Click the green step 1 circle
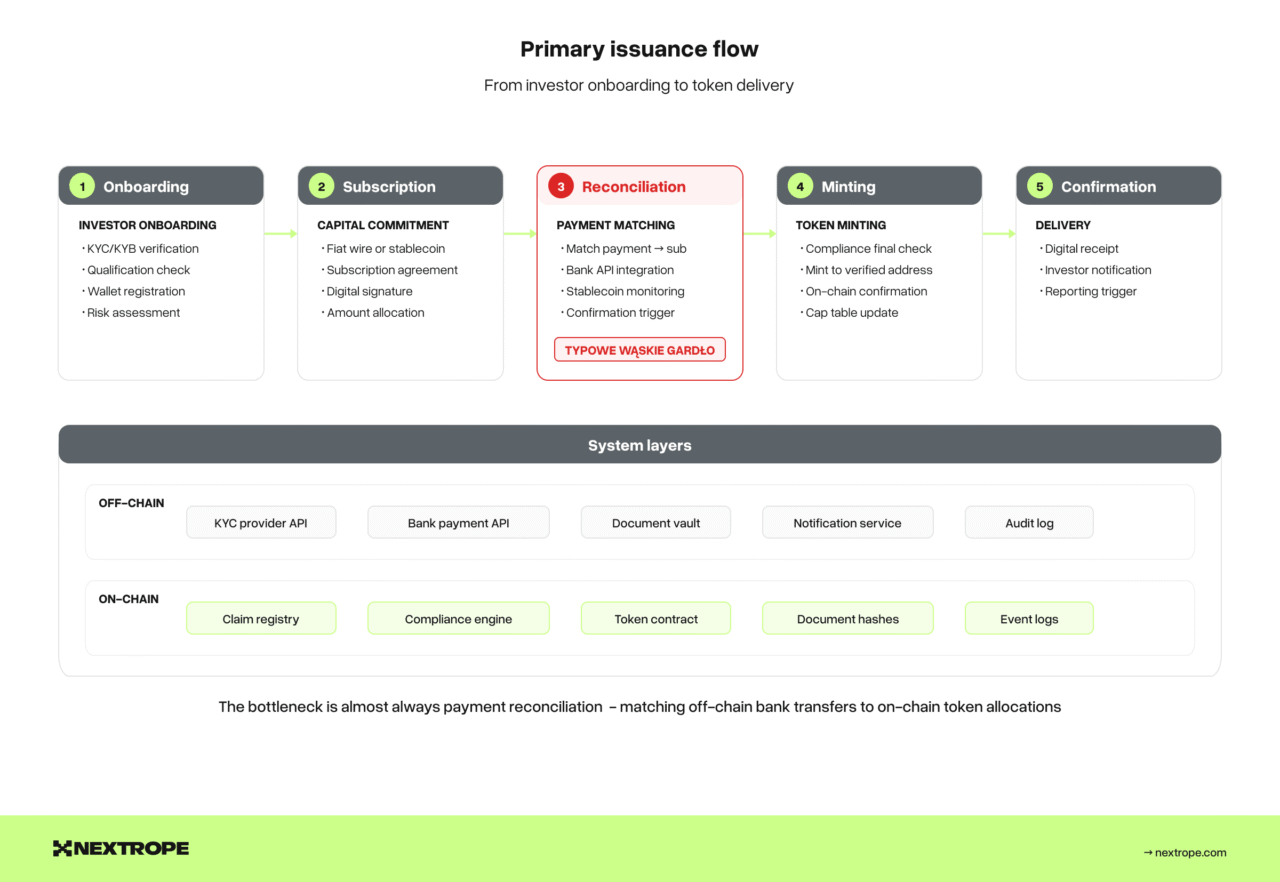 82,187
